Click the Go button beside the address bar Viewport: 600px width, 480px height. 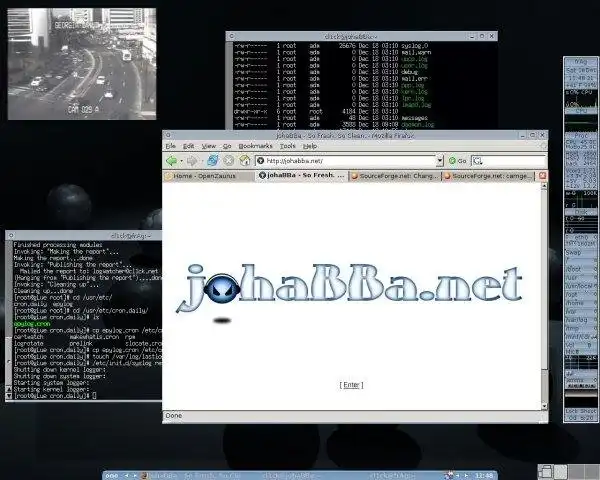tap(458, 161)
